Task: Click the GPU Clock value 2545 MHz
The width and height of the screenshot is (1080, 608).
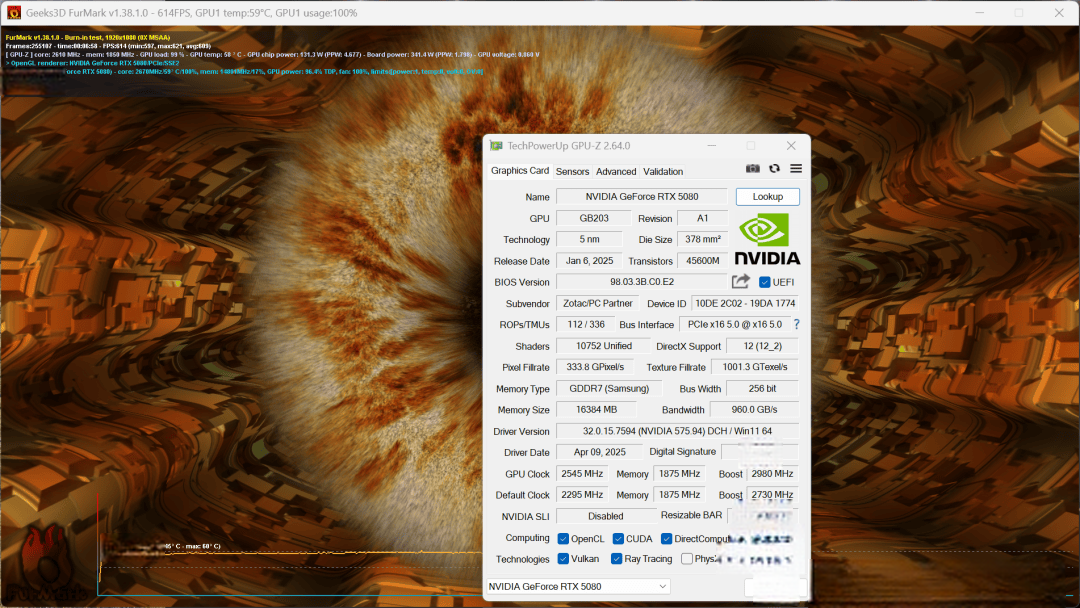Action: [x=582, y=474]
